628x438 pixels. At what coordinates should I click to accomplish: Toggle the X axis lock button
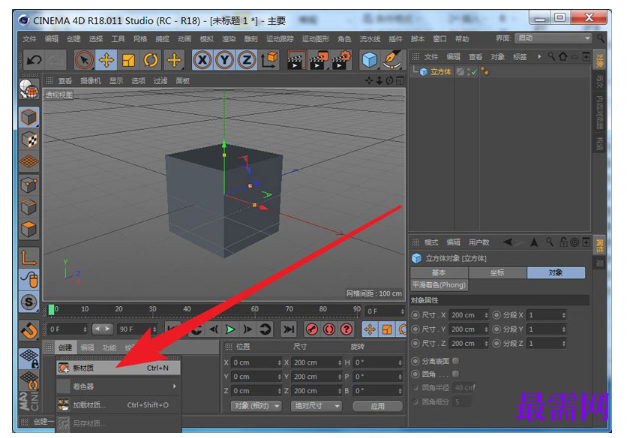[x=202, y=60]
